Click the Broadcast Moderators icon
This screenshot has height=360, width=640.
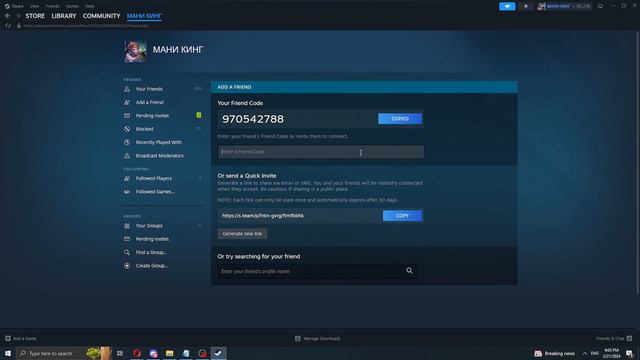(x=127, y=156)
